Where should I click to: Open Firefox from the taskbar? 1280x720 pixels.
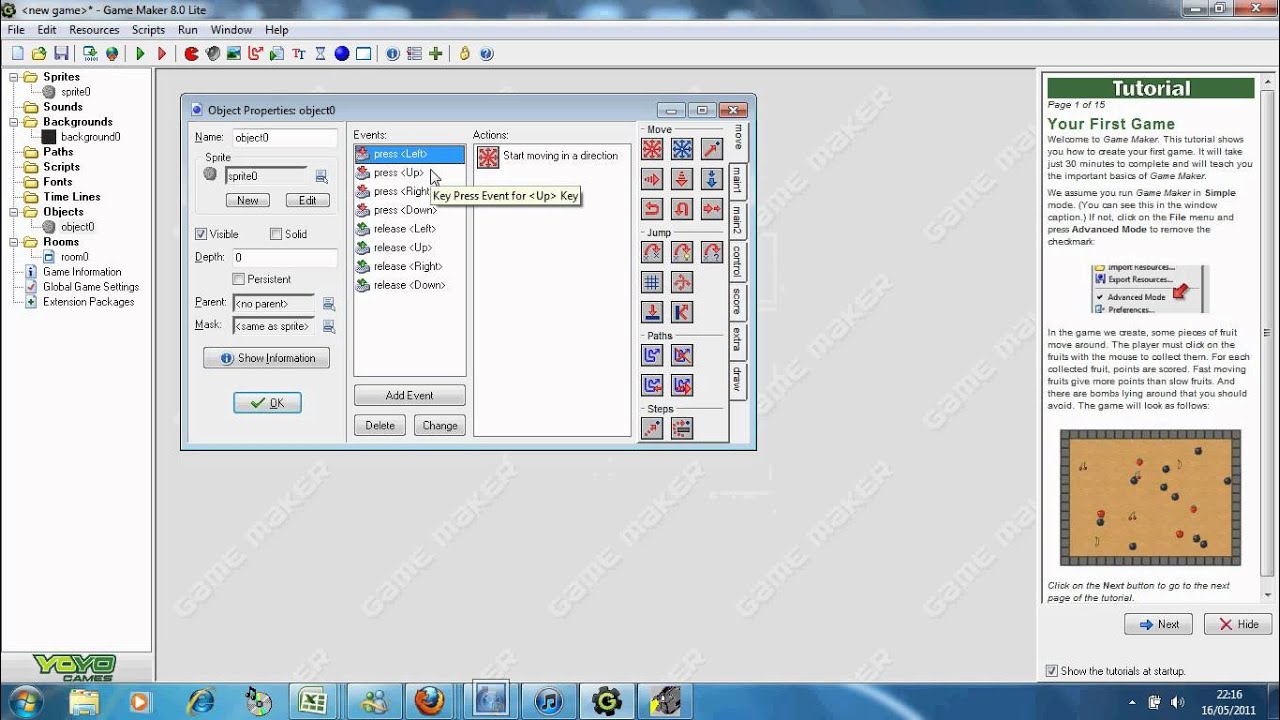pos(430,700)
